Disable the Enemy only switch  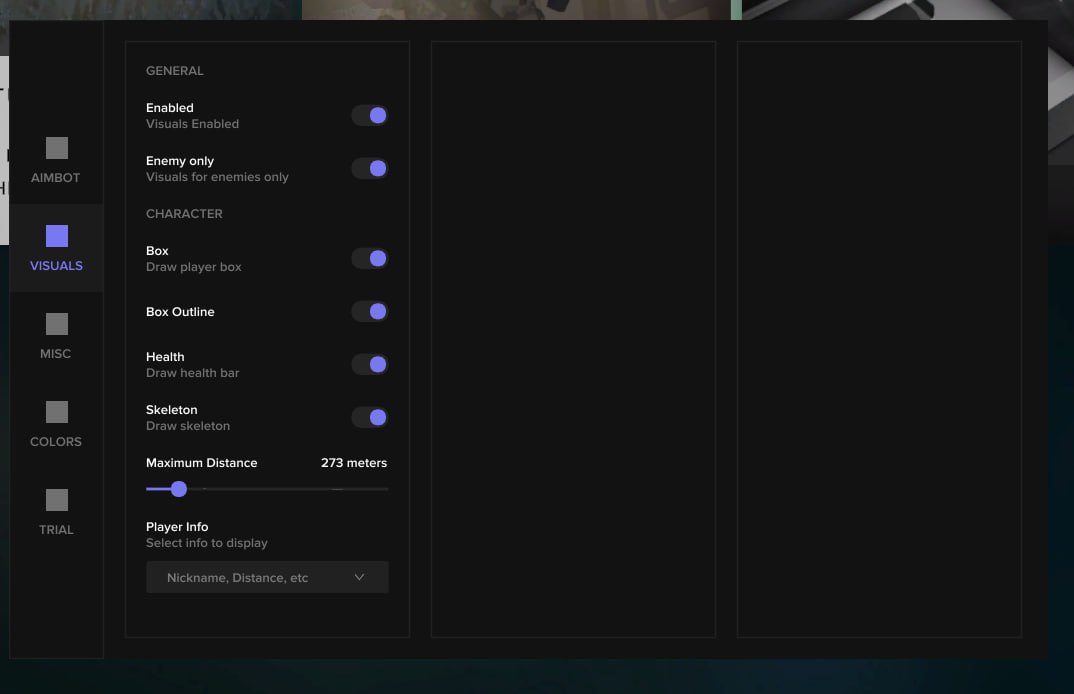click(x=369, y=169)
